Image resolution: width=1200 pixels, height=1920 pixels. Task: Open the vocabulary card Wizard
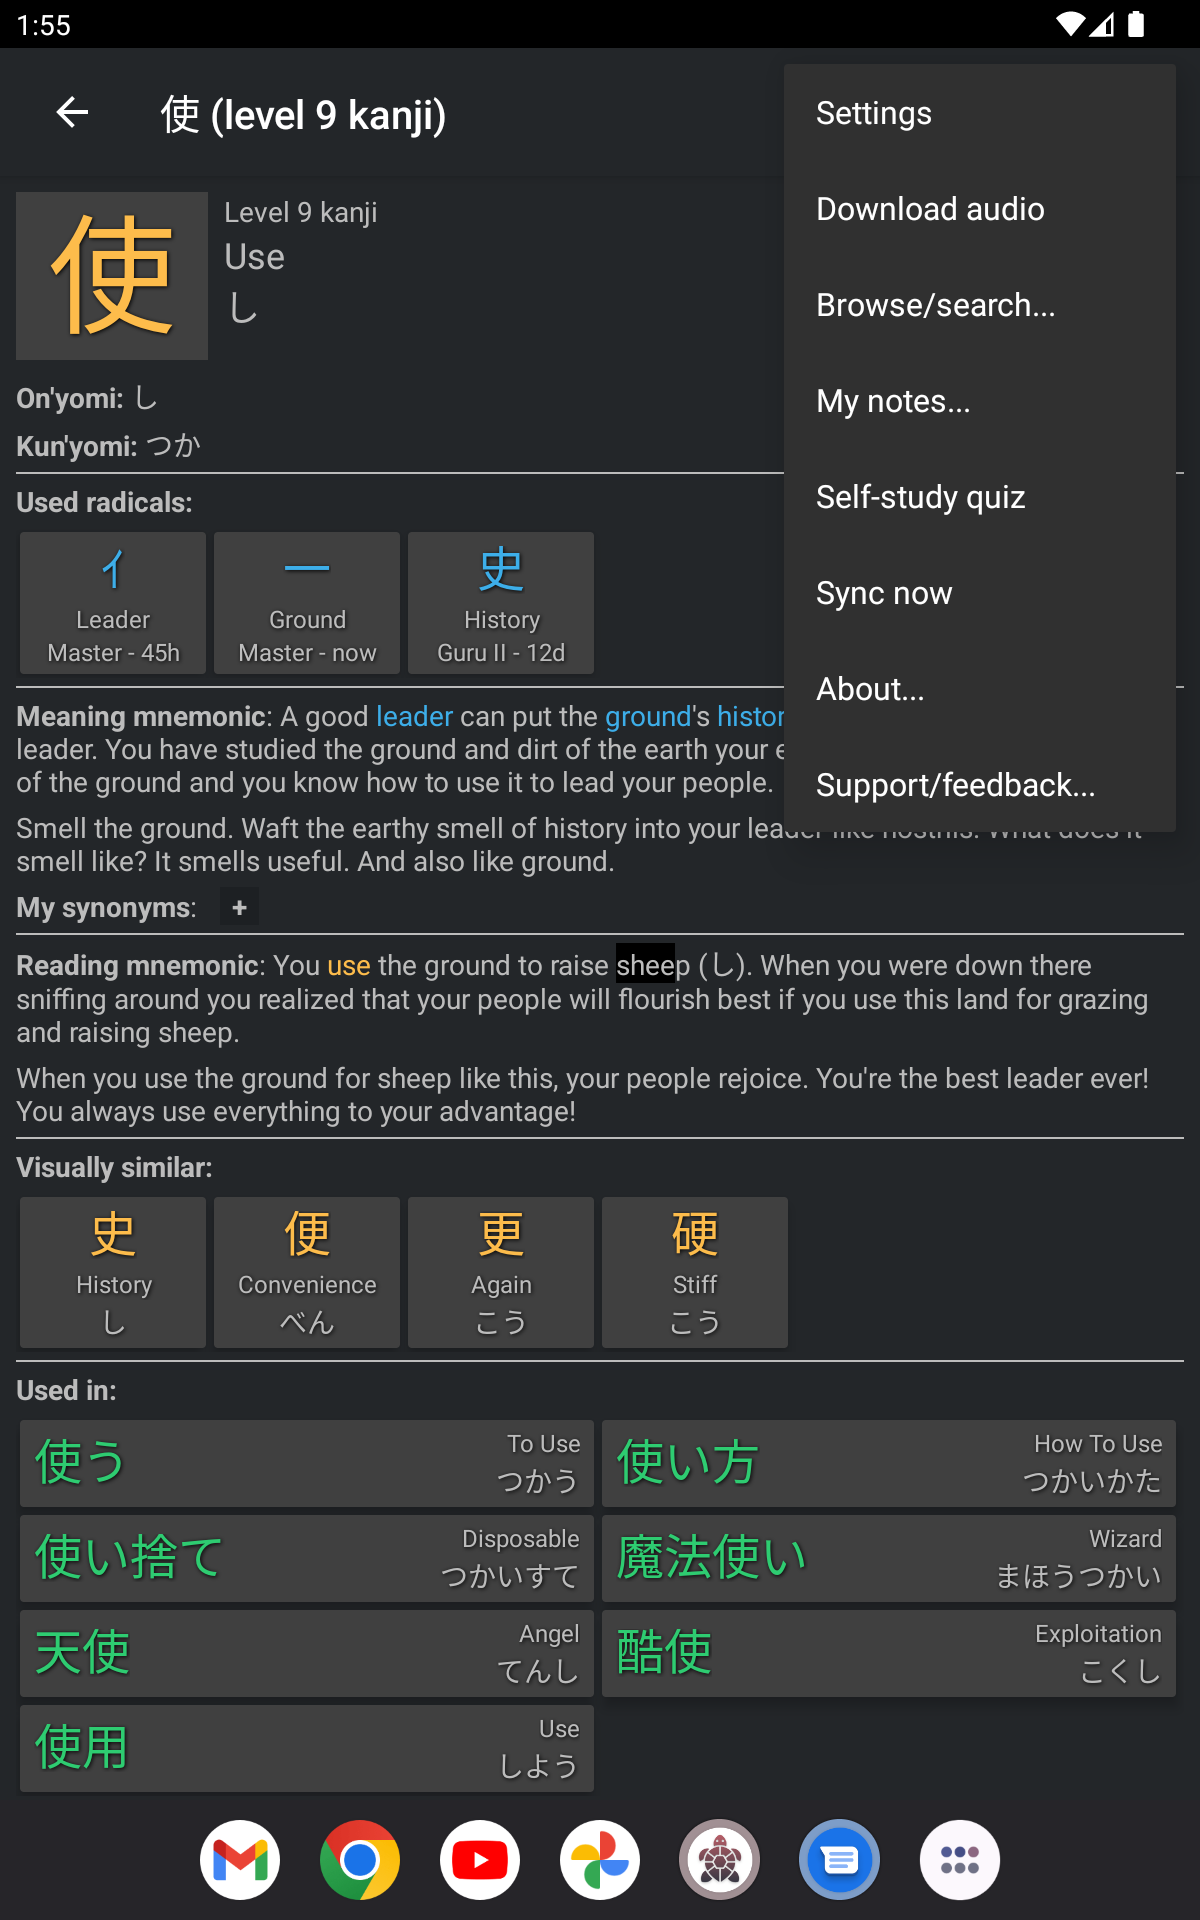889,1558
